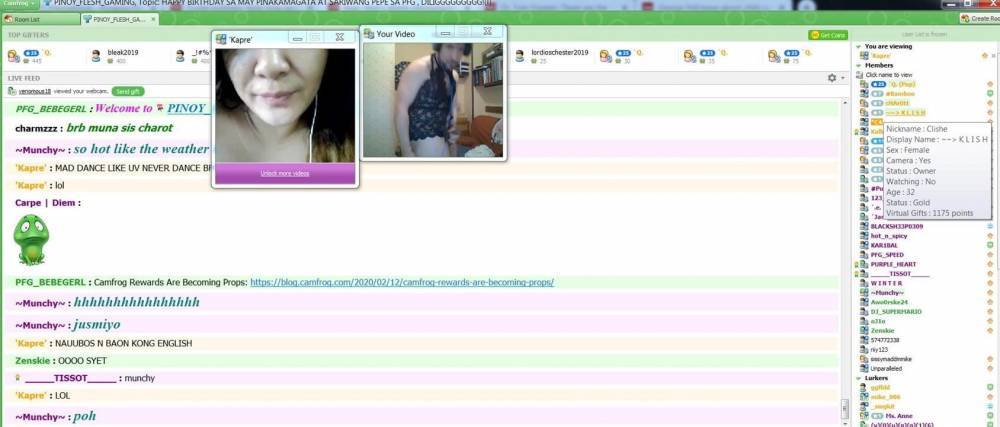Click the webcam icon in Your Video title
Image resolution: width=1000 pixels, height=427 pixels.
369,34
